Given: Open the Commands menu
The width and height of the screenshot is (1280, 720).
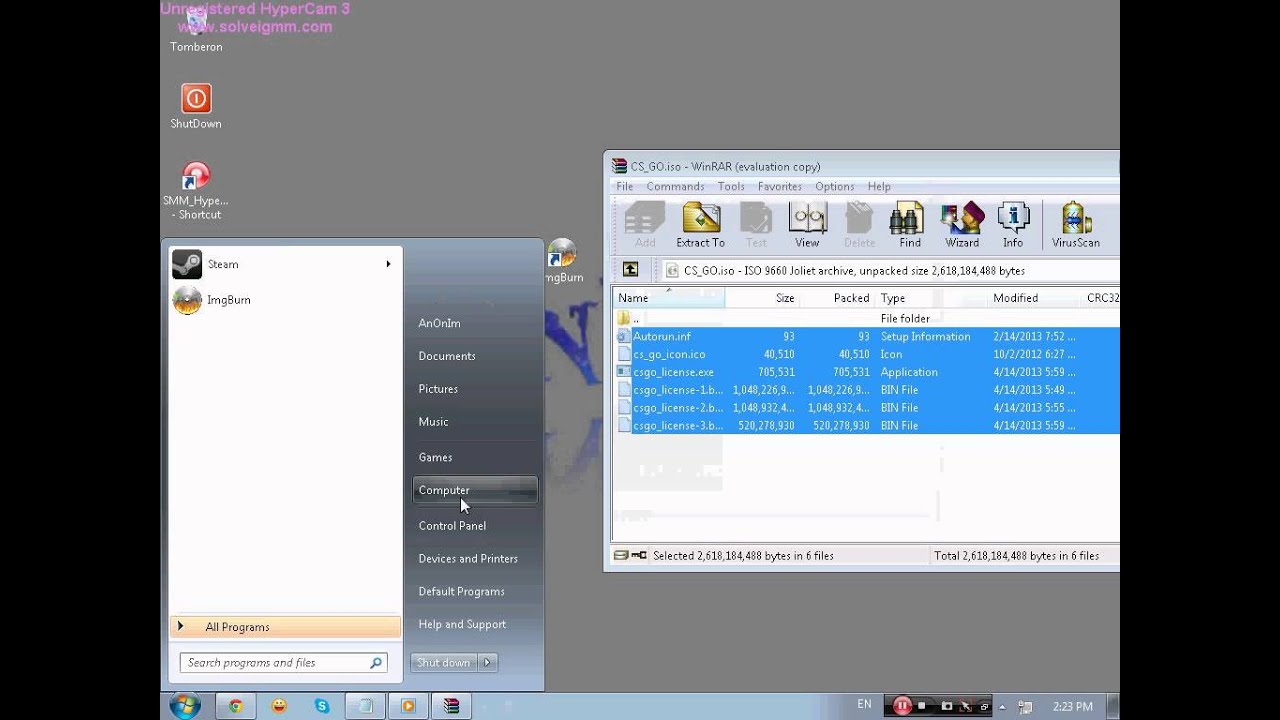Looking at the screenshot, I should pyautogui.click(x=675, y=186).
